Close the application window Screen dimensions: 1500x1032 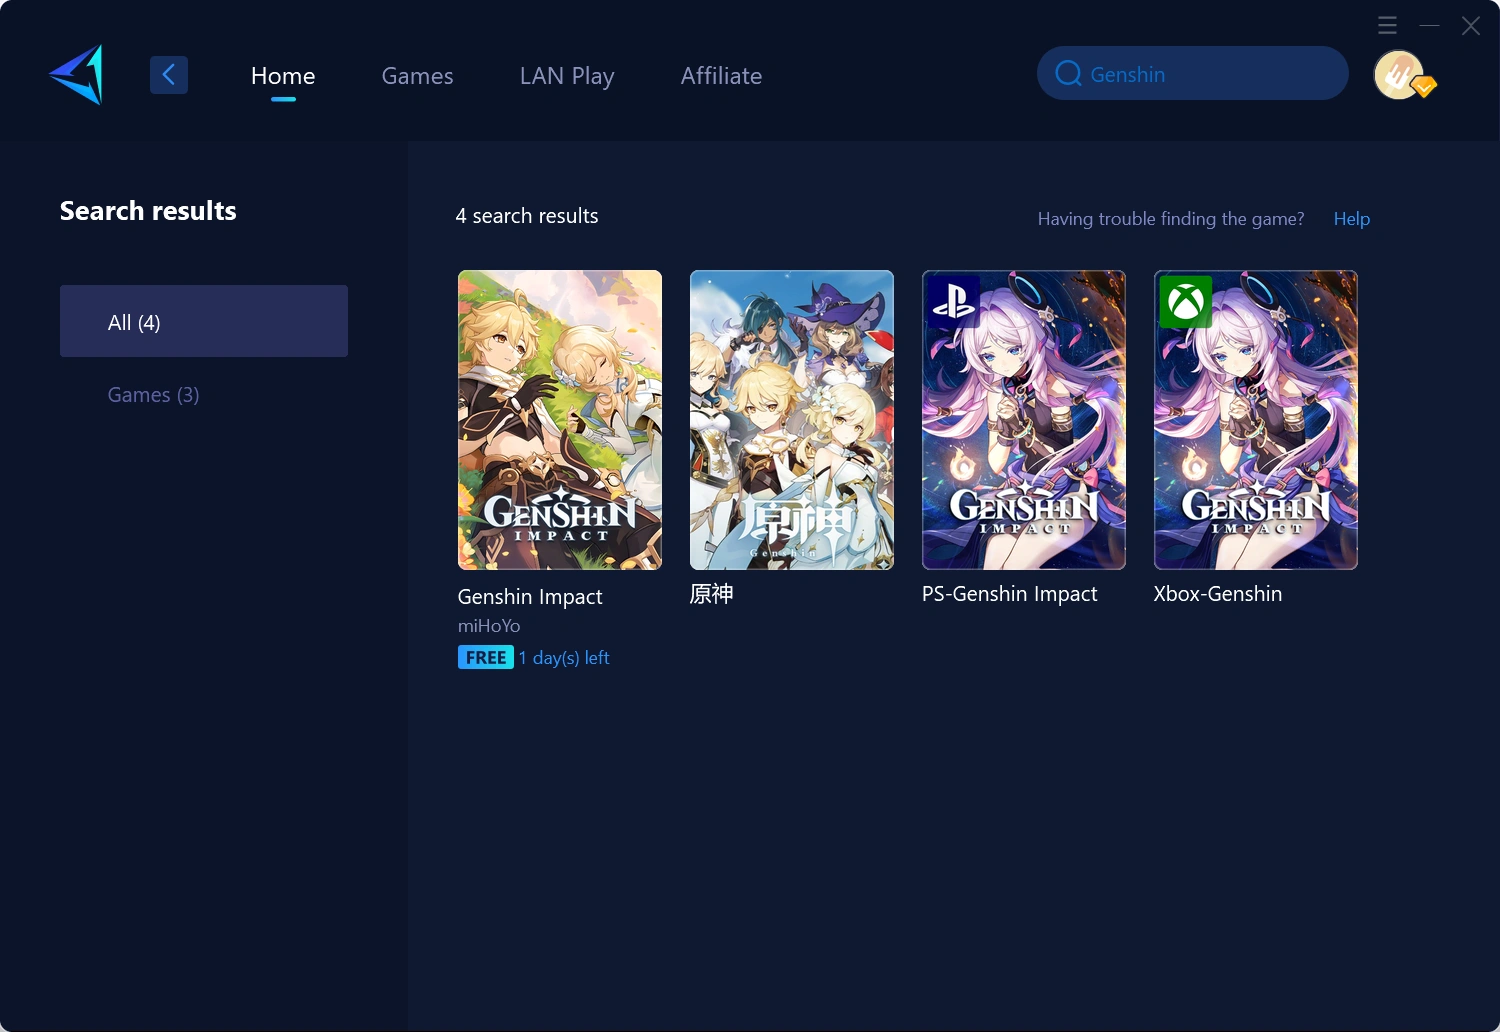click(1471, 26)
